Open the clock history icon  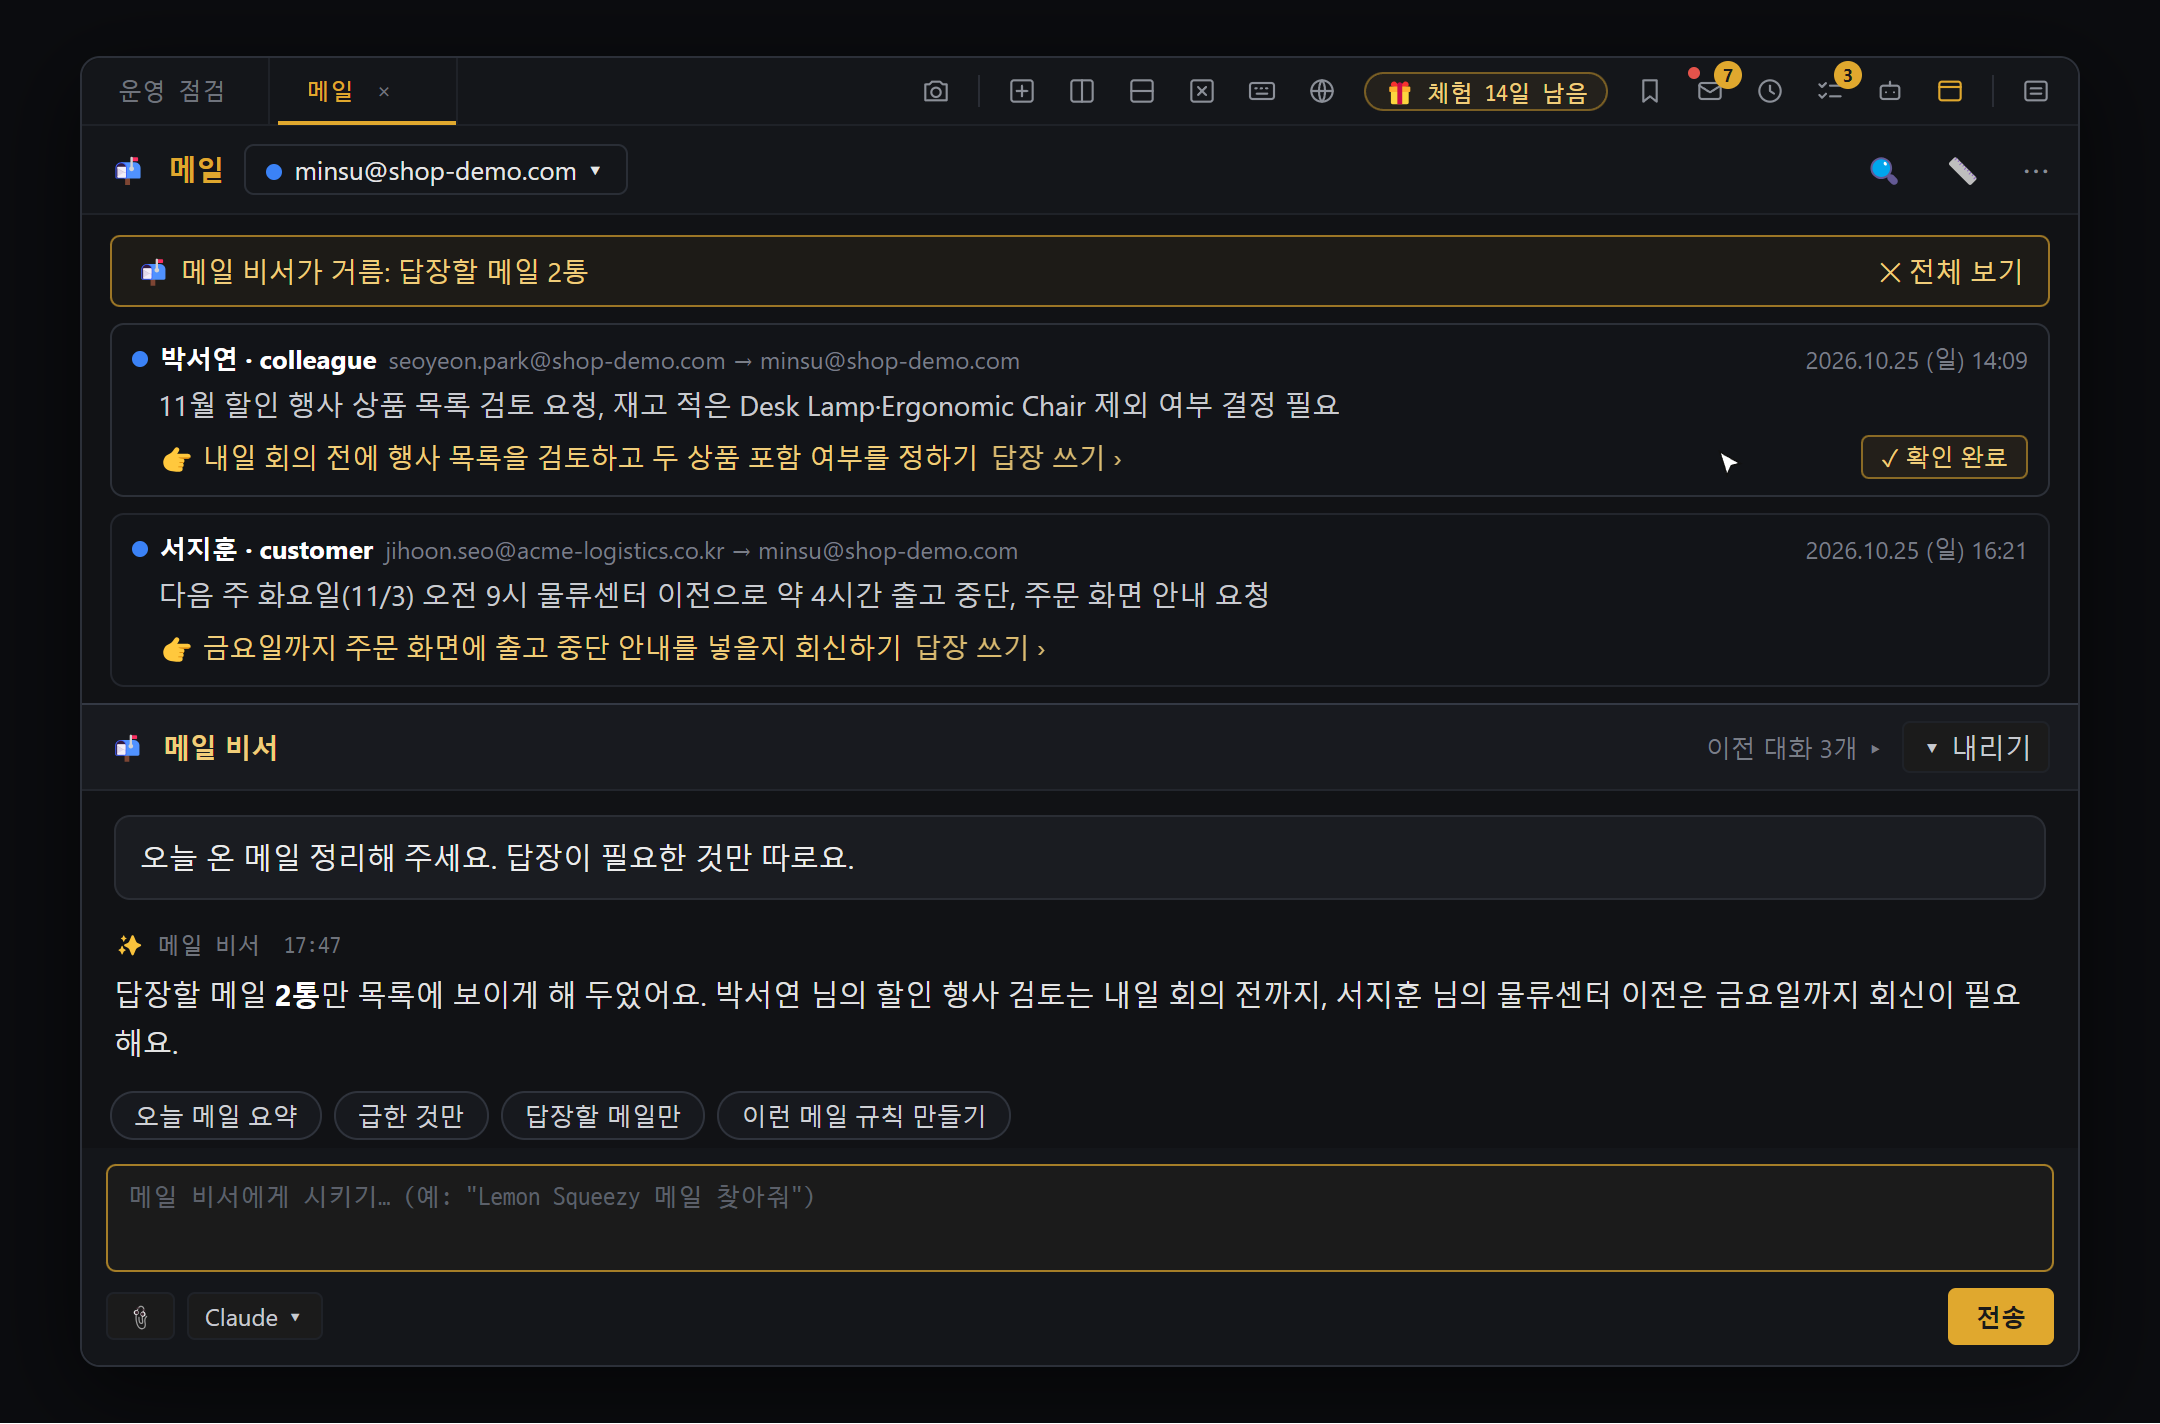[1770, 91]
